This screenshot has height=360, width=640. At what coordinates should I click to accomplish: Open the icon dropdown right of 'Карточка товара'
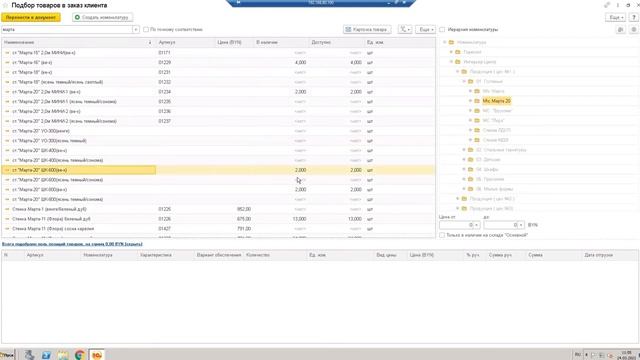coord(405,29)
